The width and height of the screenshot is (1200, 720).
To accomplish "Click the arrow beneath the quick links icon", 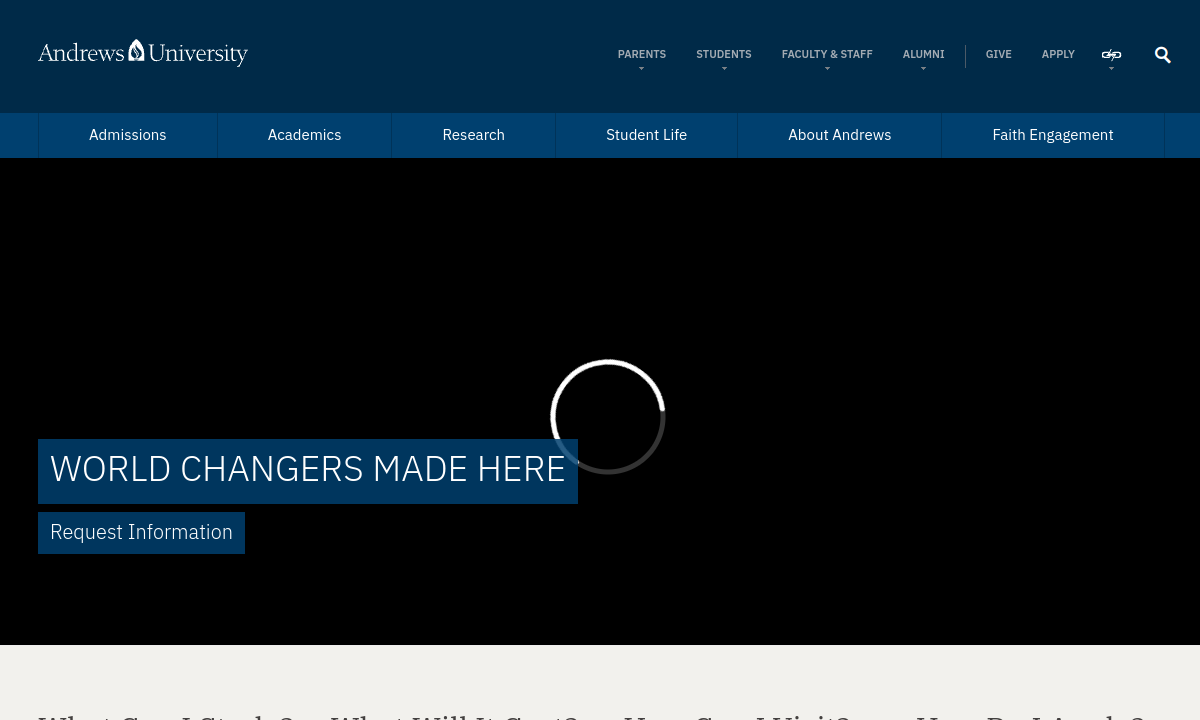I will (1111, 69).
